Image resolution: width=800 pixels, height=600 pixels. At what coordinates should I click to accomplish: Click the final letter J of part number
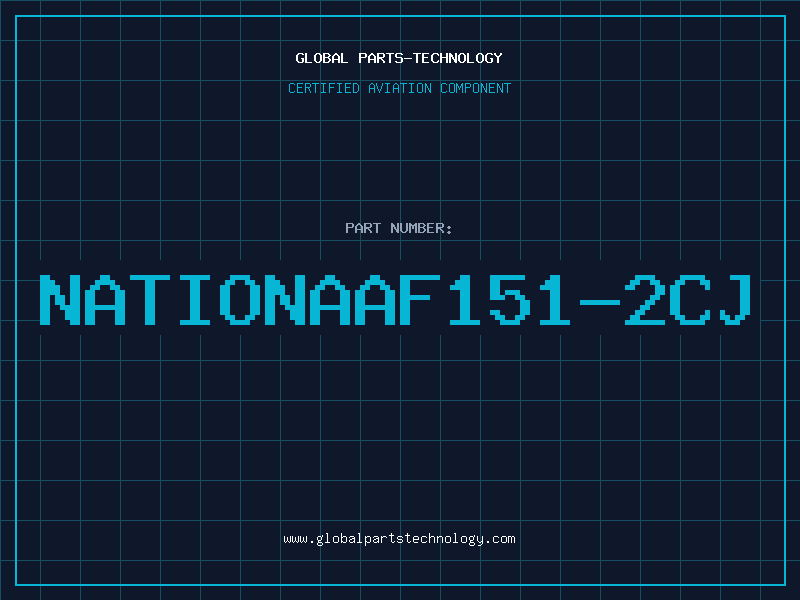(736, 300)
